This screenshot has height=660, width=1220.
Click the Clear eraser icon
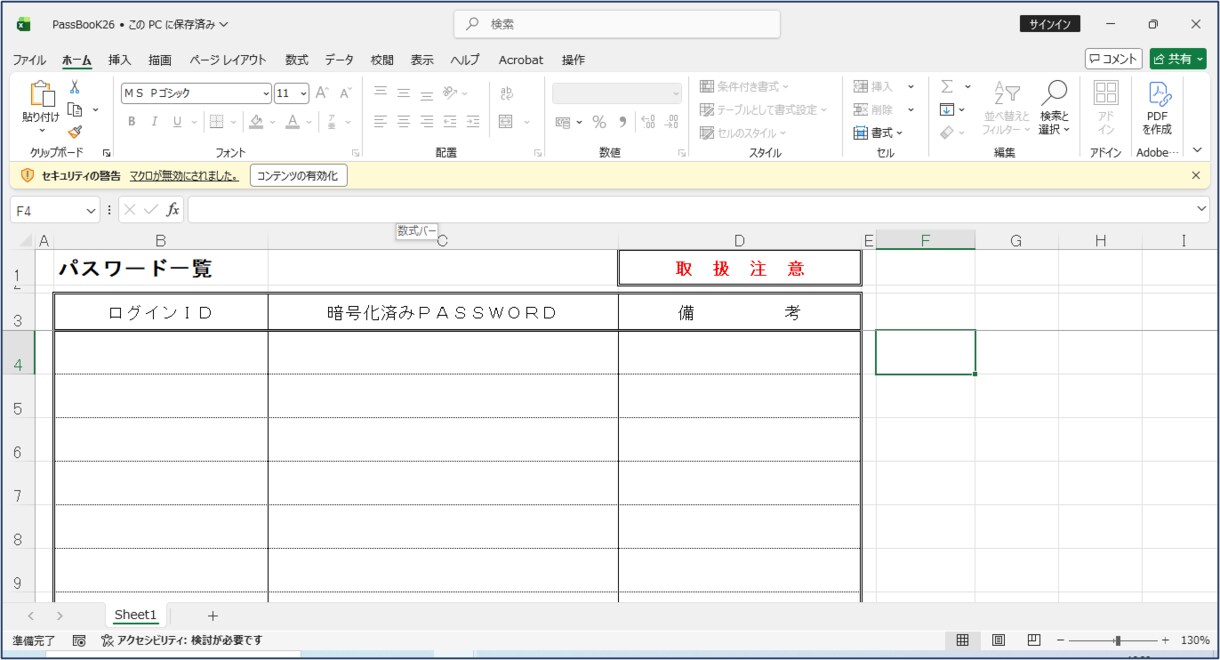click(x=947, y=133)
